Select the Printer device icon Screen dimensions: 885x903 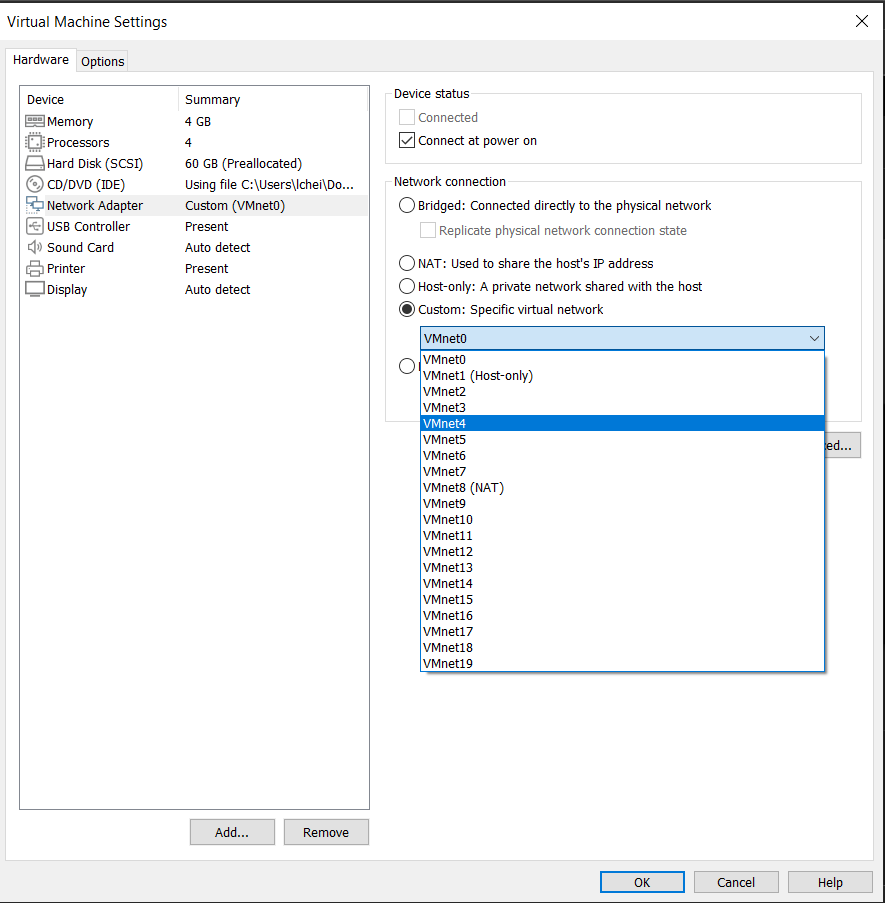[35, 268]
